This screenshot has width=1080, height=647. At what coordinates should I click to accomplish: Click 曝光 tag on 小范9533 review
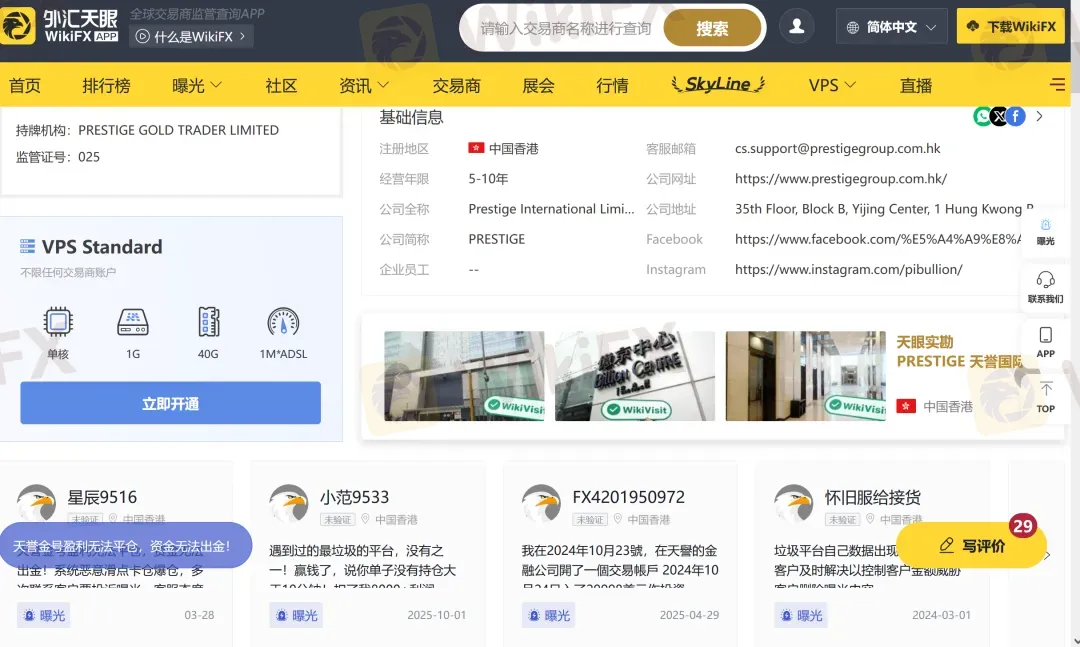295,615
